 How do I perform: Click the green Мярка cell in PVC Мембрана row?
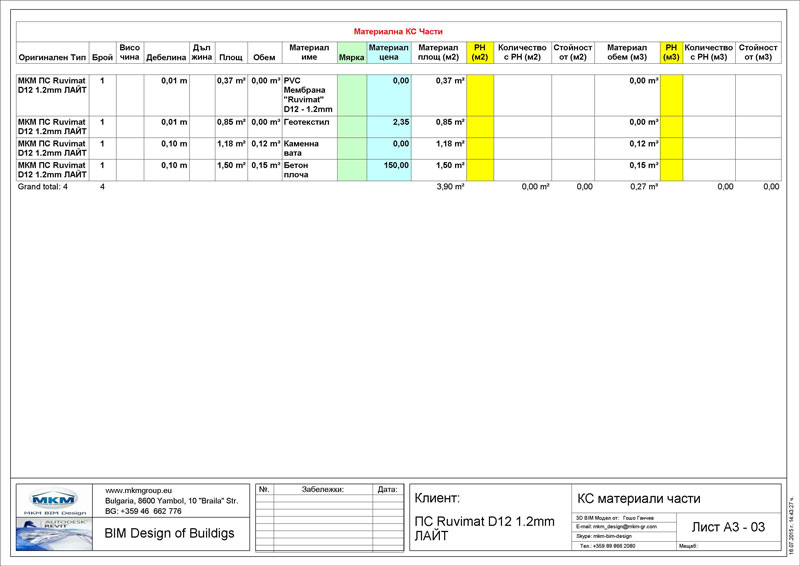click(x=352, y=95)
